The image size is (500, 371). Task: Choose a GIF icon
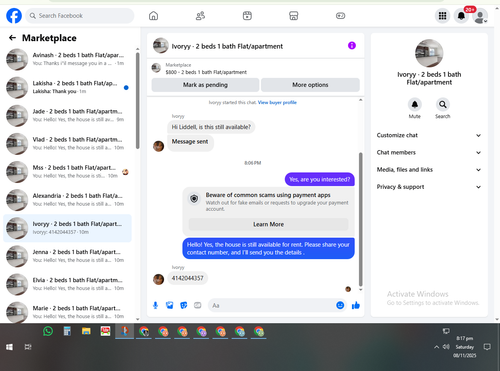pos(198,305)
